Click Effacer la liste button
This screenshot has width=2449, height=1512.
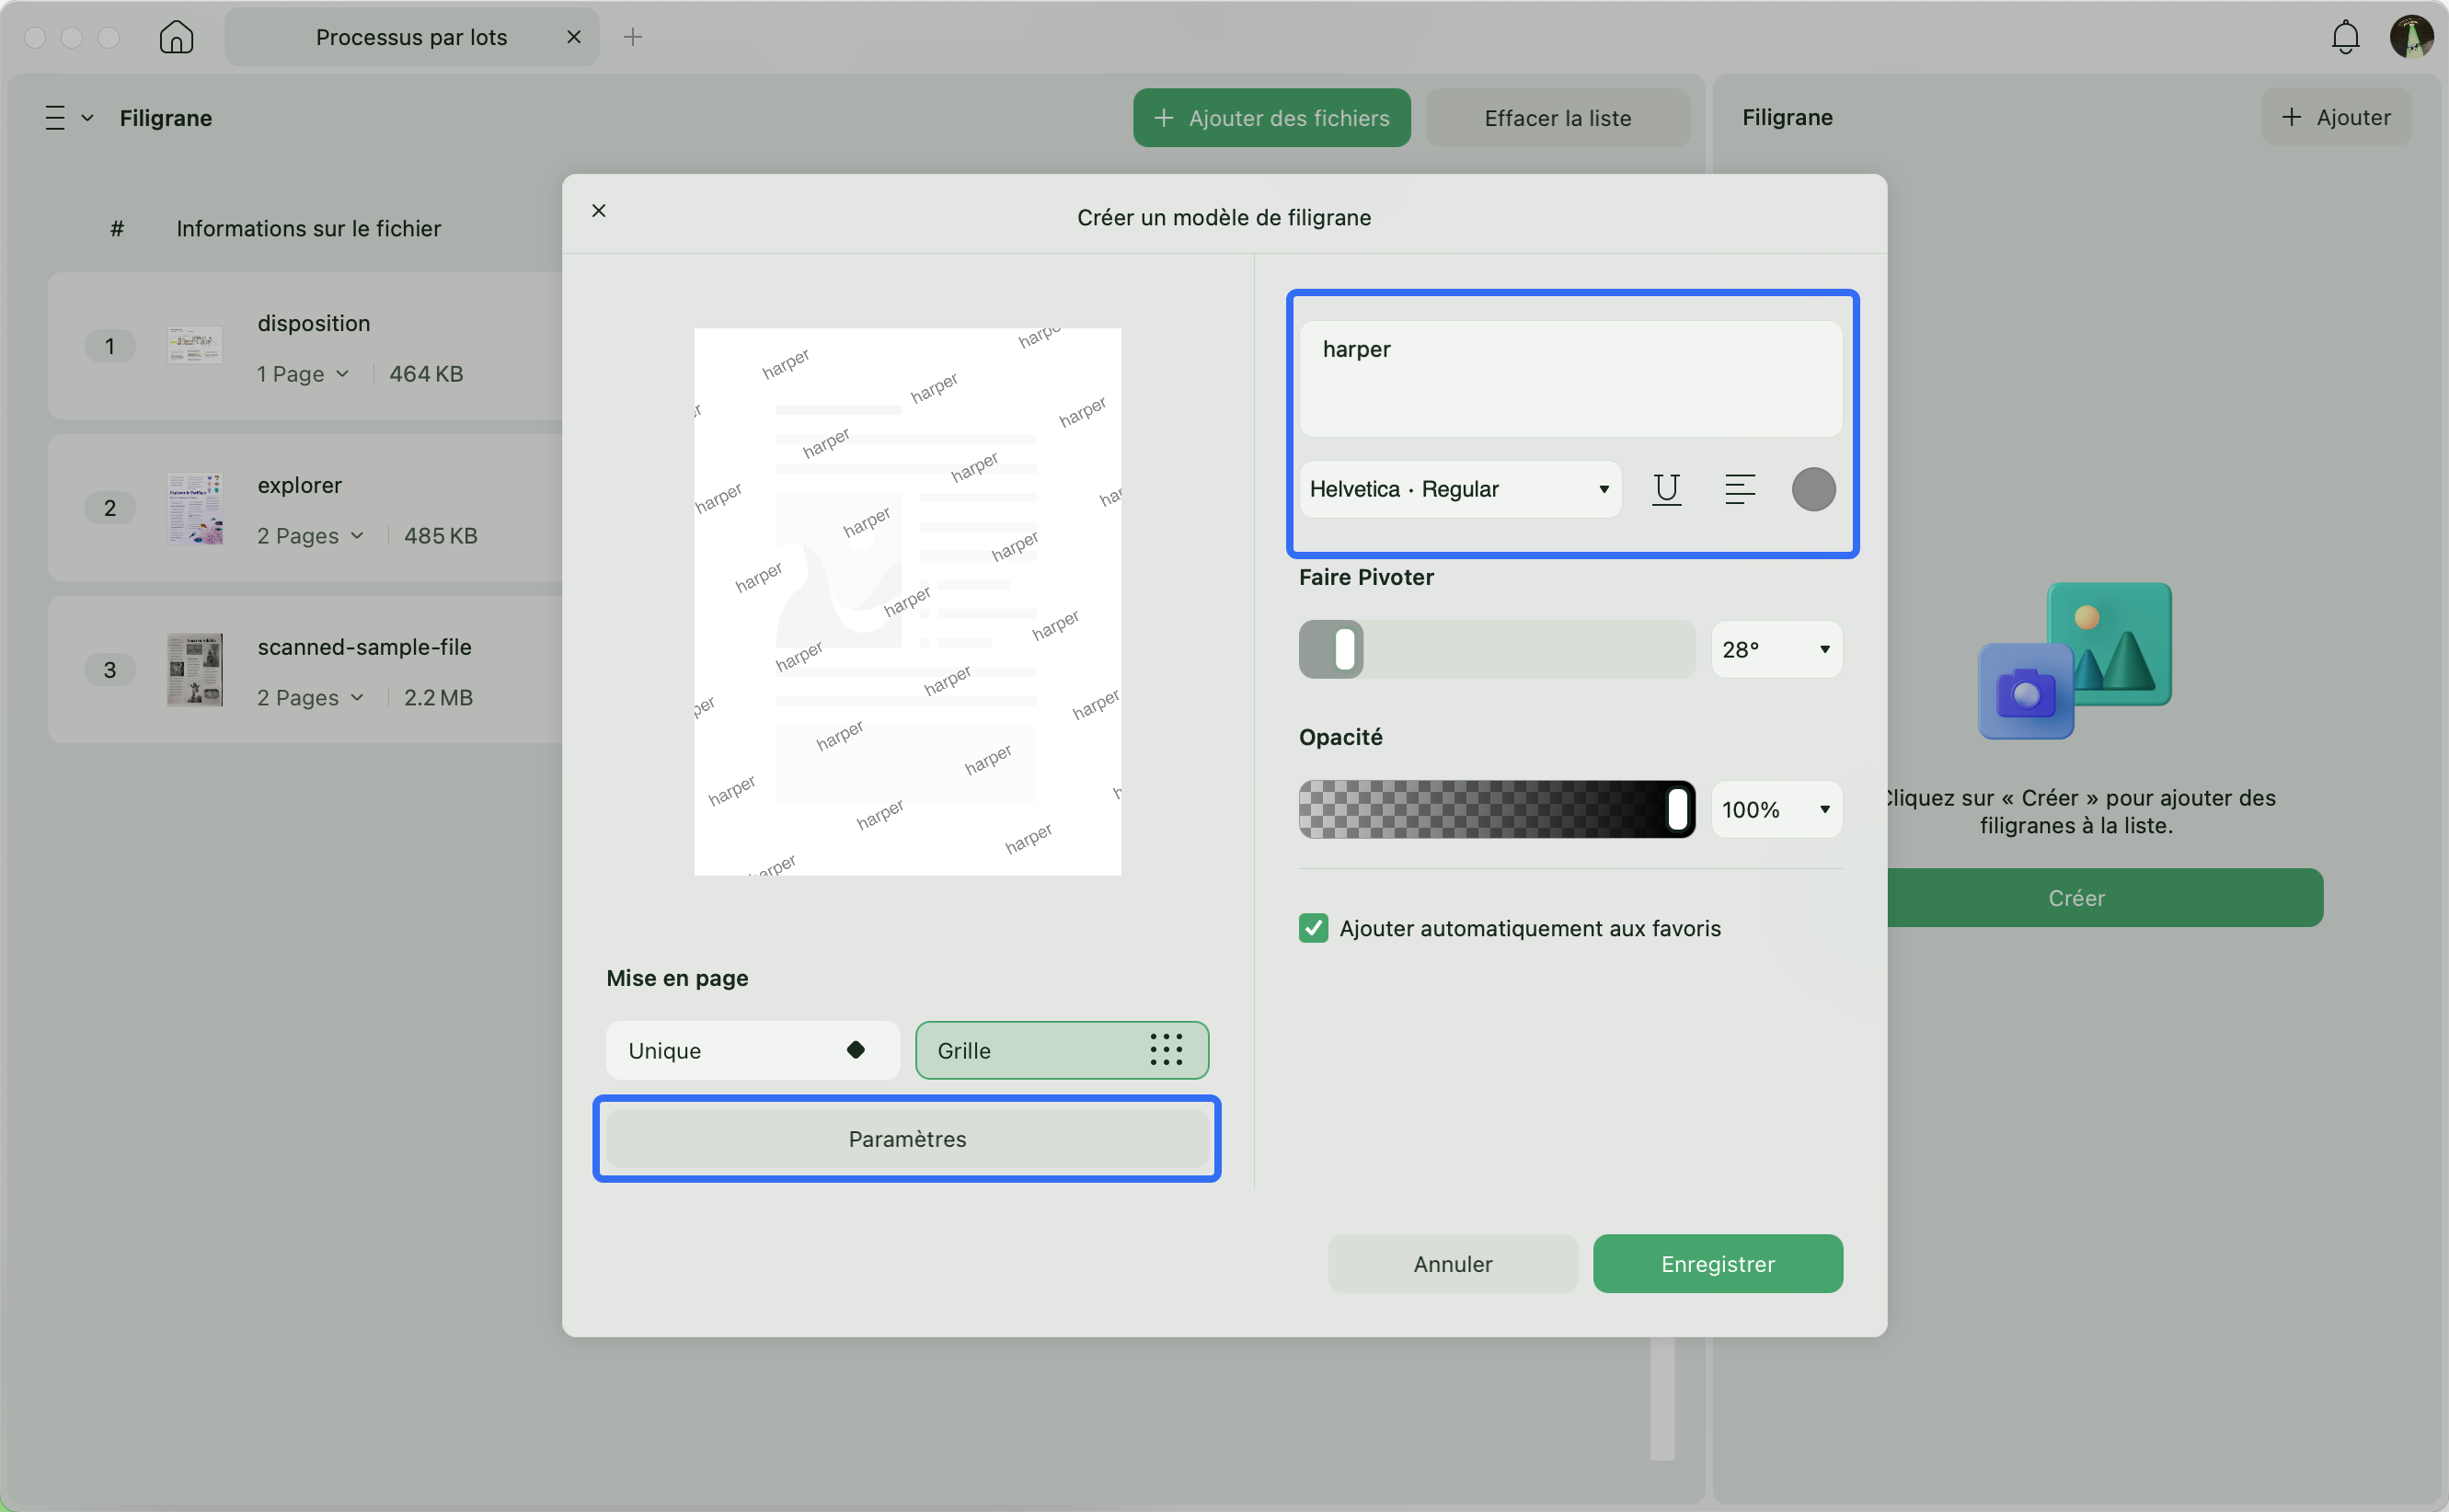pos(1557,118)
